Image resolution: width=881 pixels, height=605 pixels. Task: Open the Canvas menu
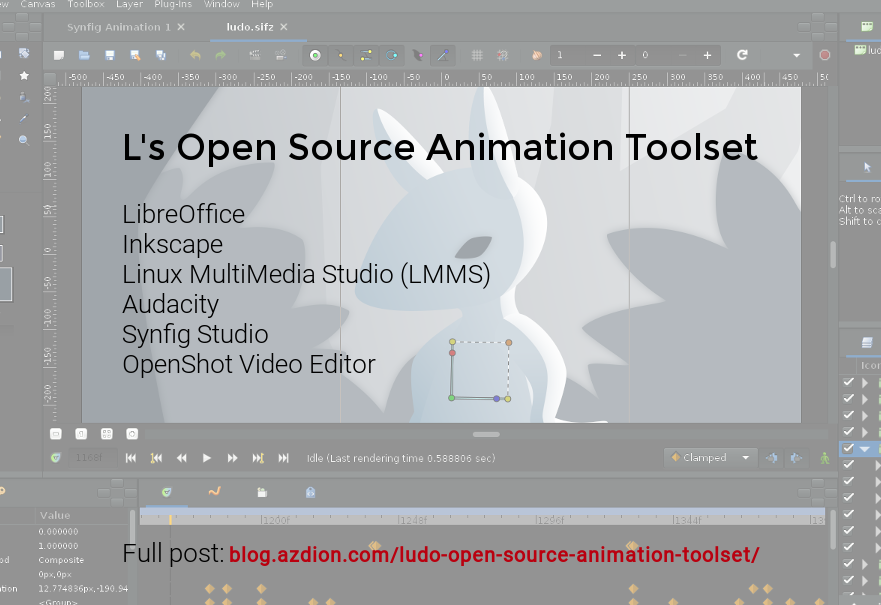38,4
